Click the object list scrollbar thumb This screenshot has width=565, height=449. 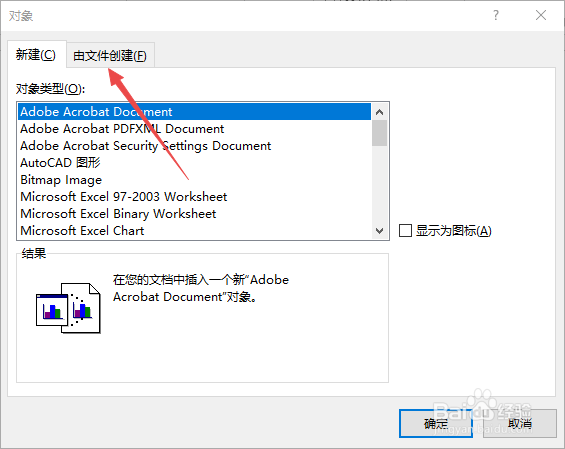click(379, 133)
